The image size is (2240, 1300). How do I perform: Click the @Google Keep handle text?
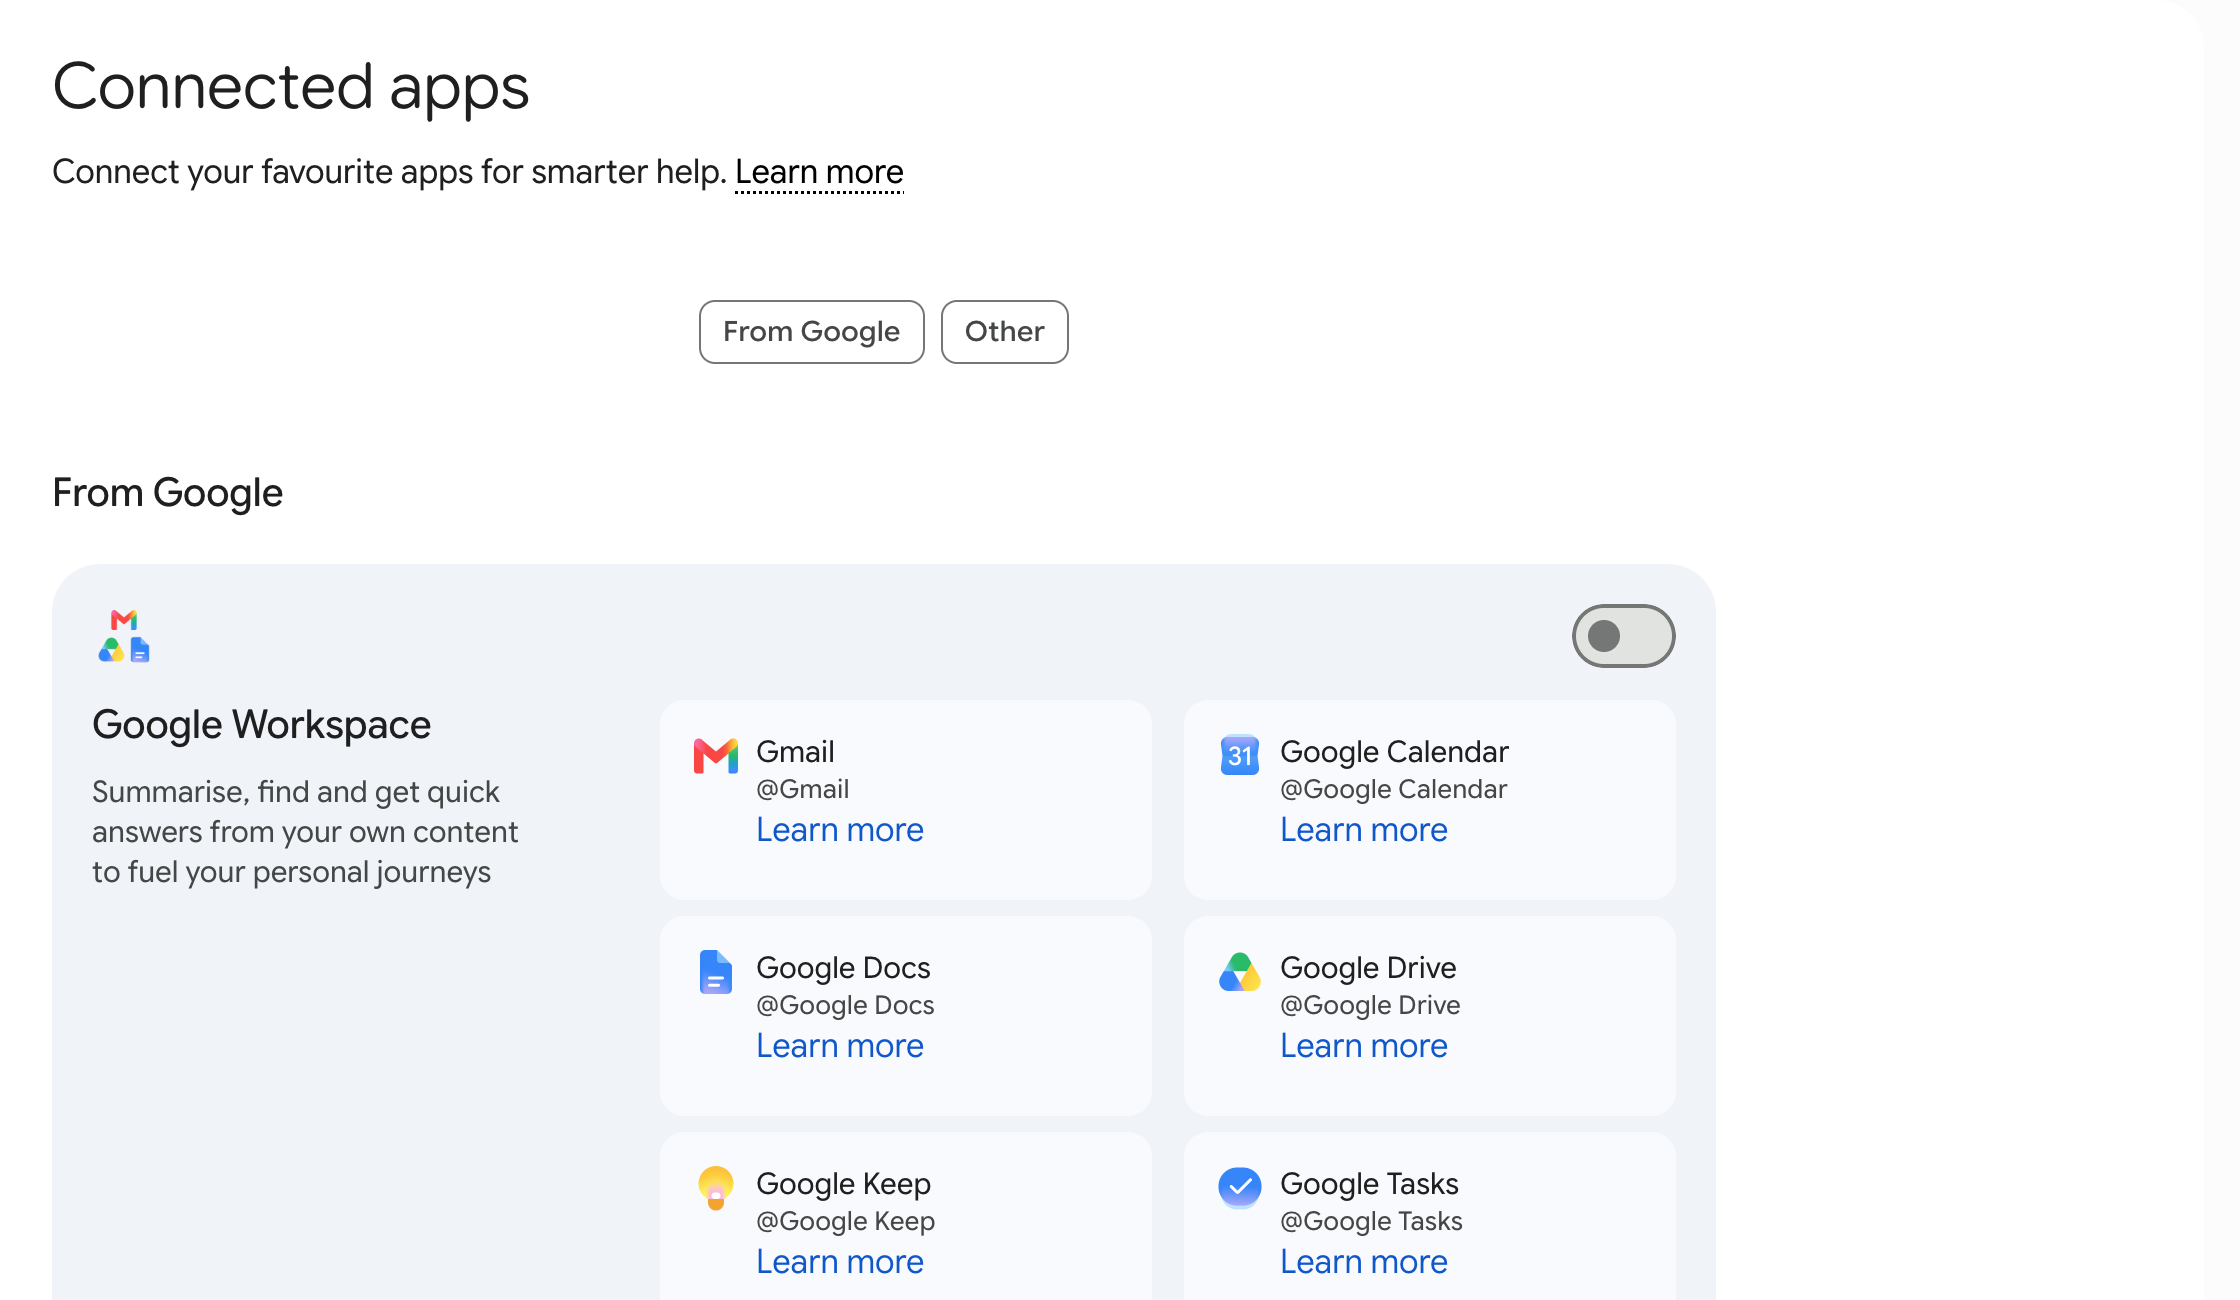(x=845, y=1221)
